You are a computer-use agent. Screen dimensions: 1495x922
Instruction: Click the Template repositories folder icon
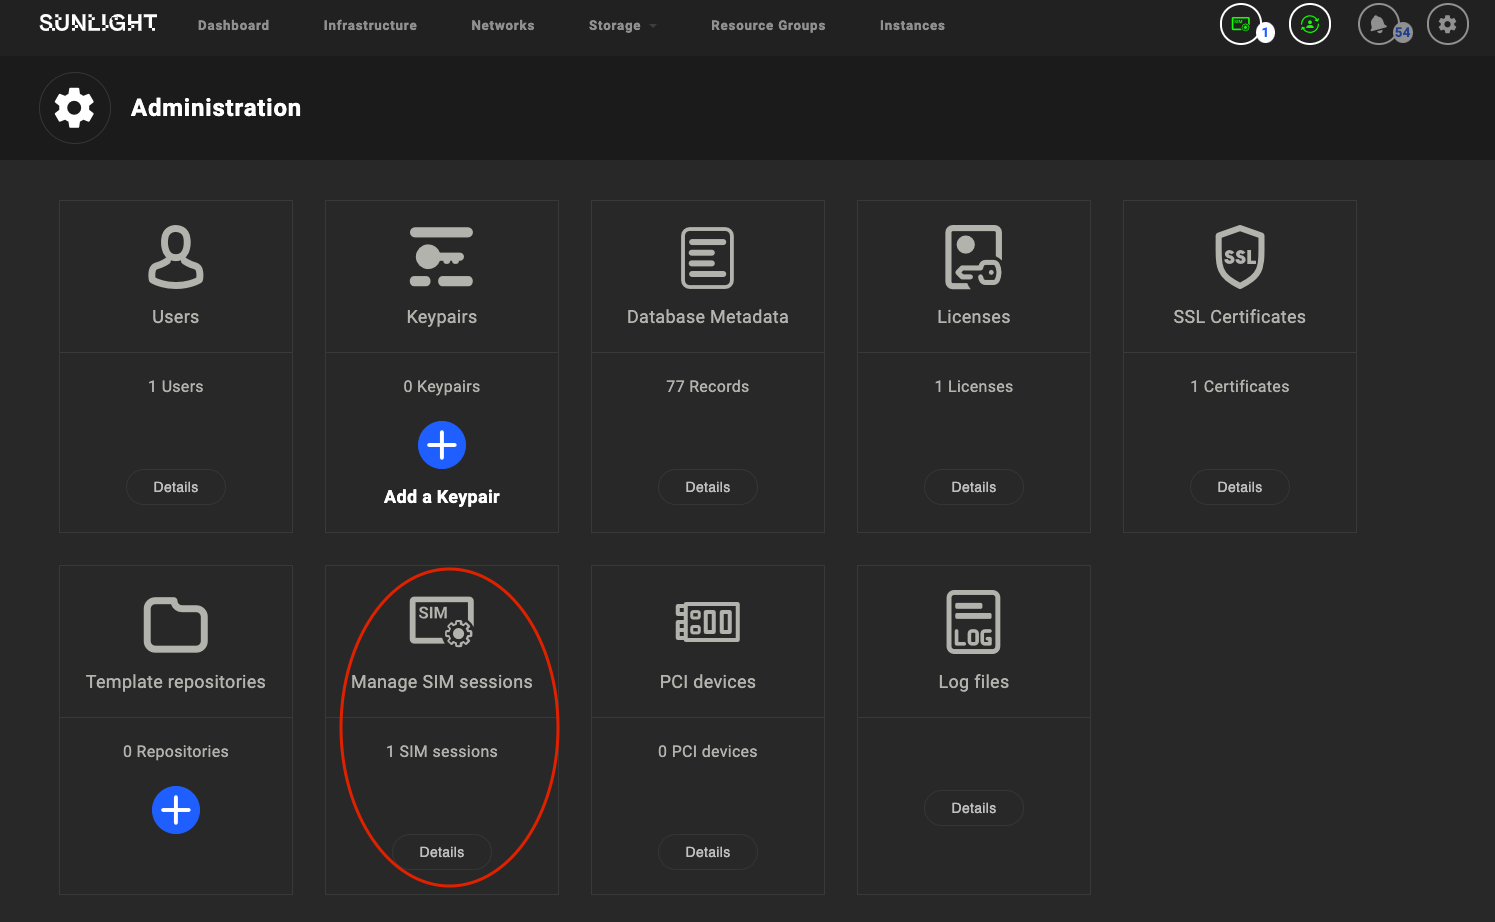pos(176,625)
